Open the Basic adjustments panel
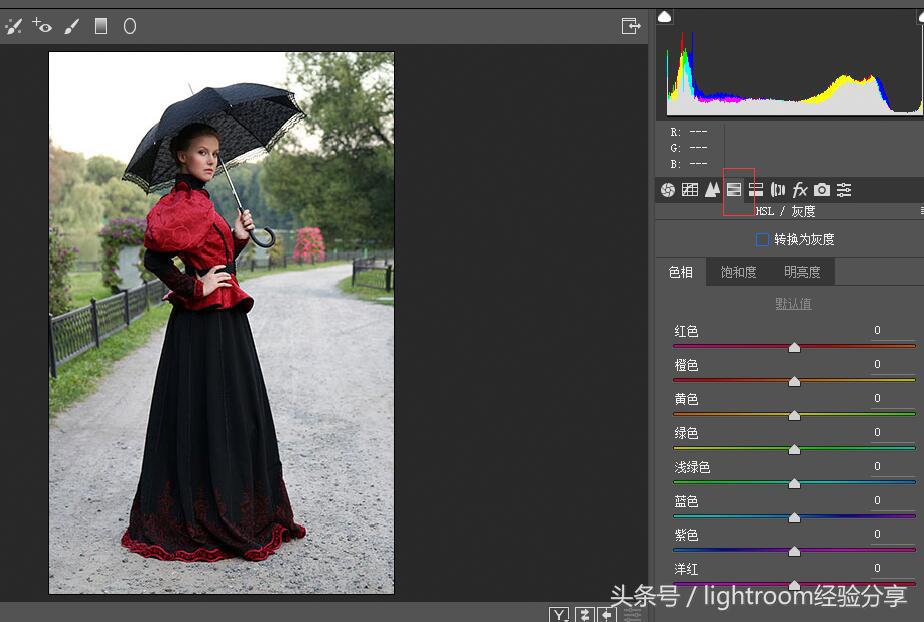 (667, 189)
